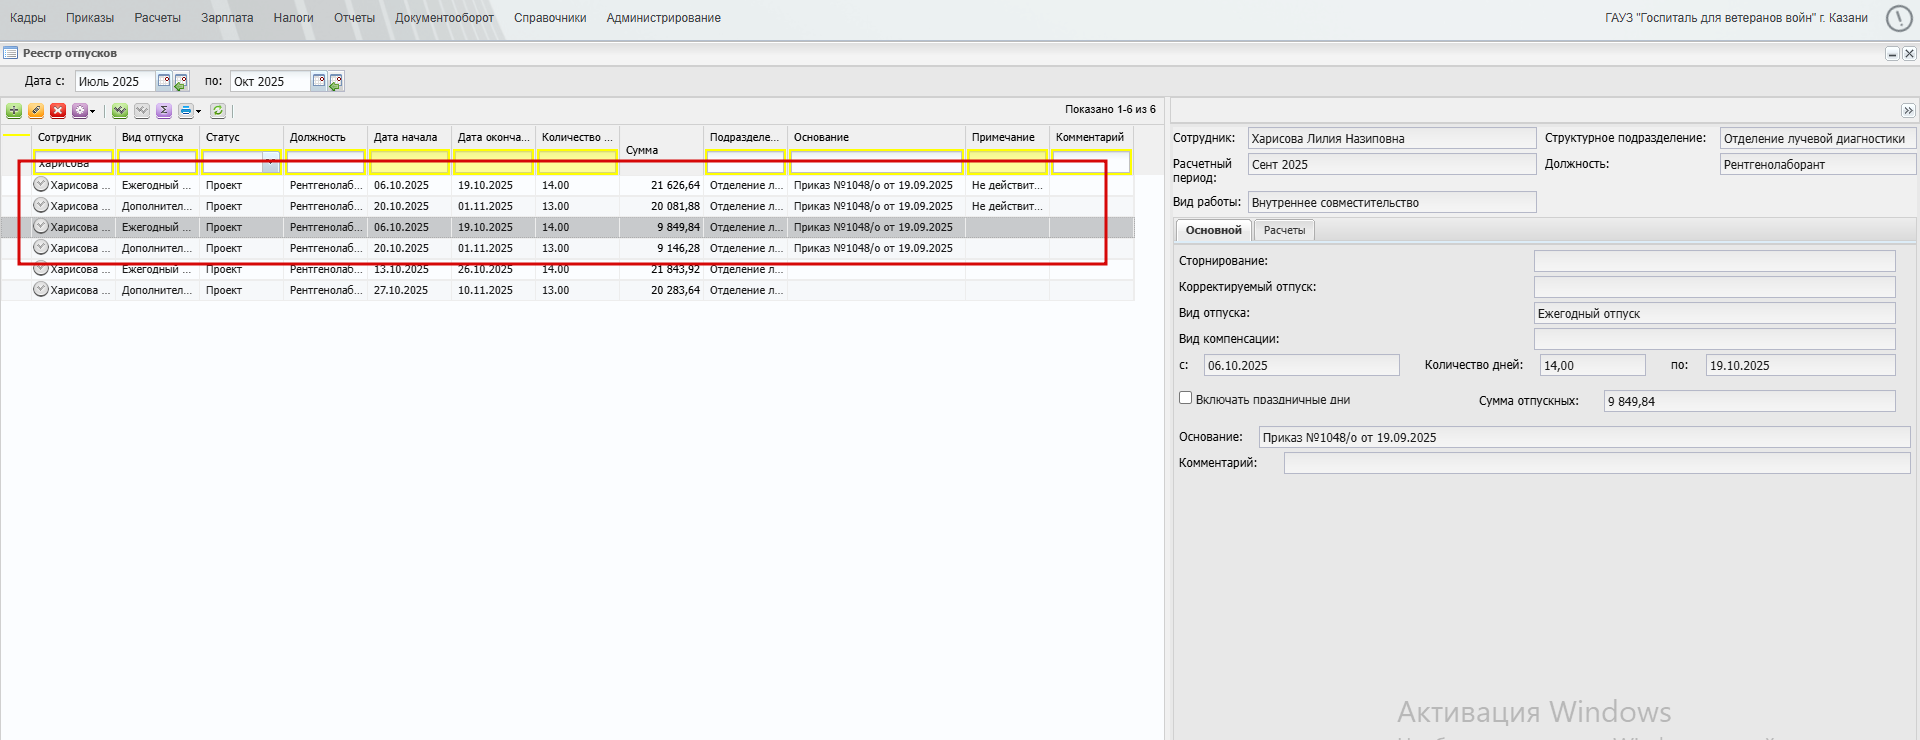1920x740 pixels.
Task: Sort by the Основание column header
Action: point(876,137)
